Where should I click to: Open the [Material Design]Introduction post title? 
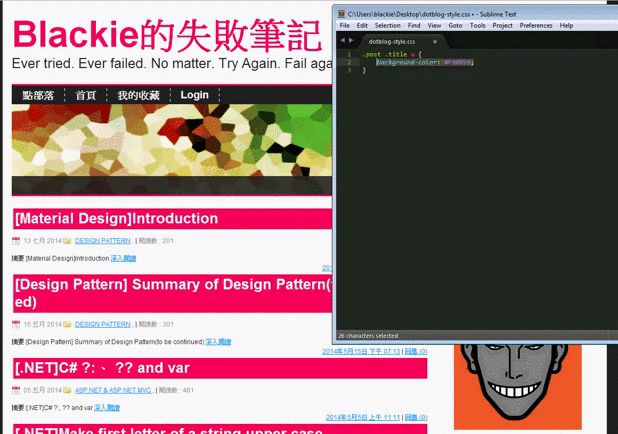[x=116, y=218]
